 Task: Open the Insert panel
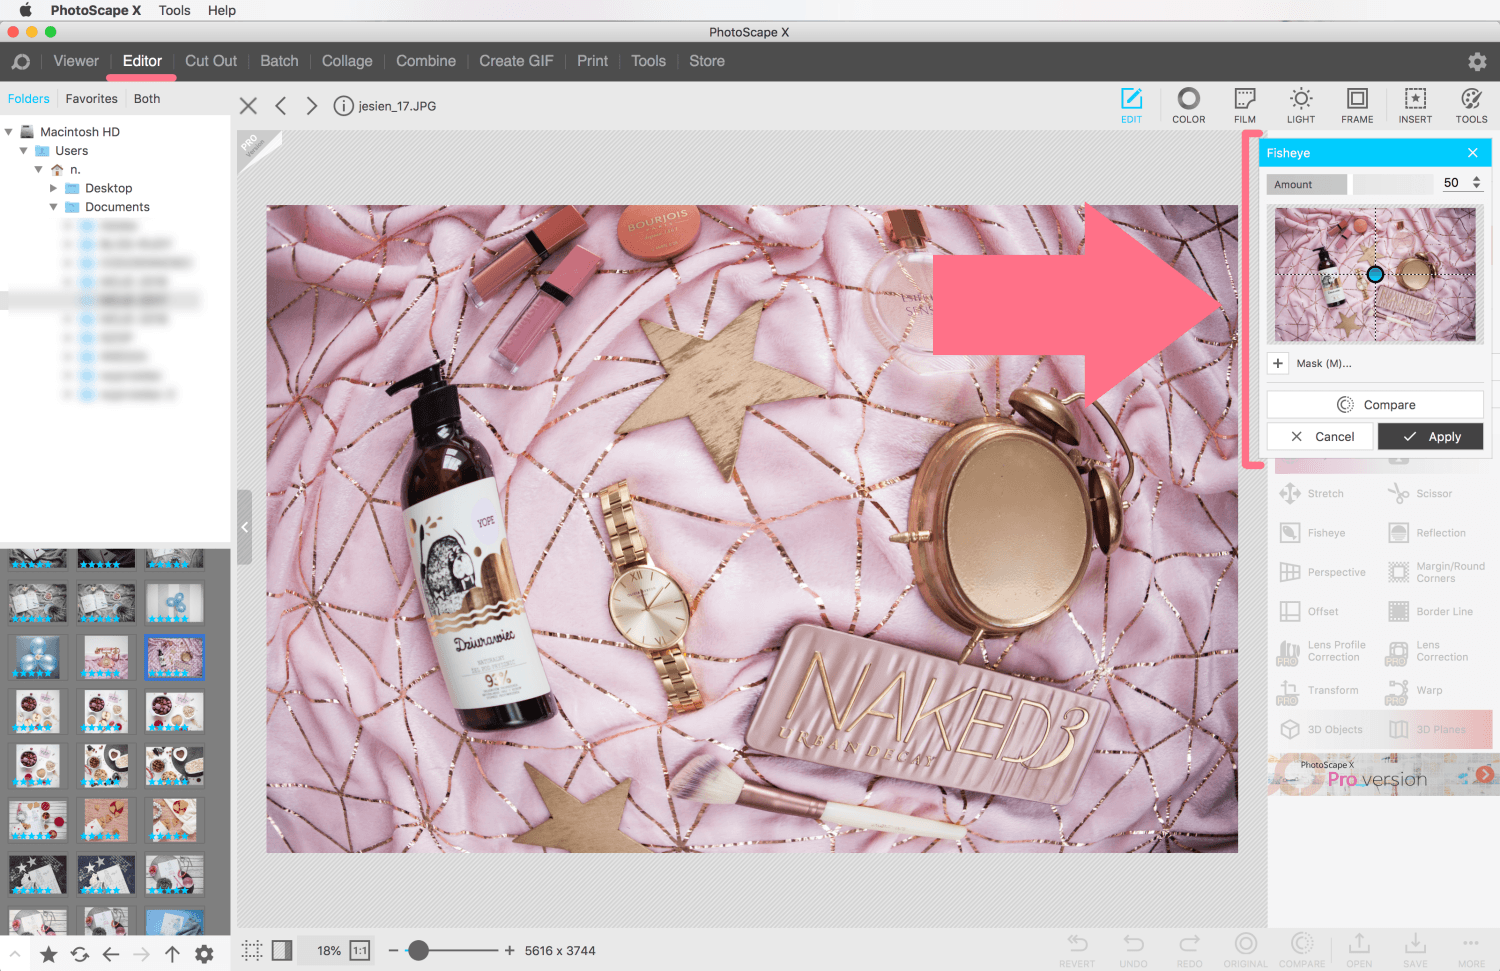1415,105
